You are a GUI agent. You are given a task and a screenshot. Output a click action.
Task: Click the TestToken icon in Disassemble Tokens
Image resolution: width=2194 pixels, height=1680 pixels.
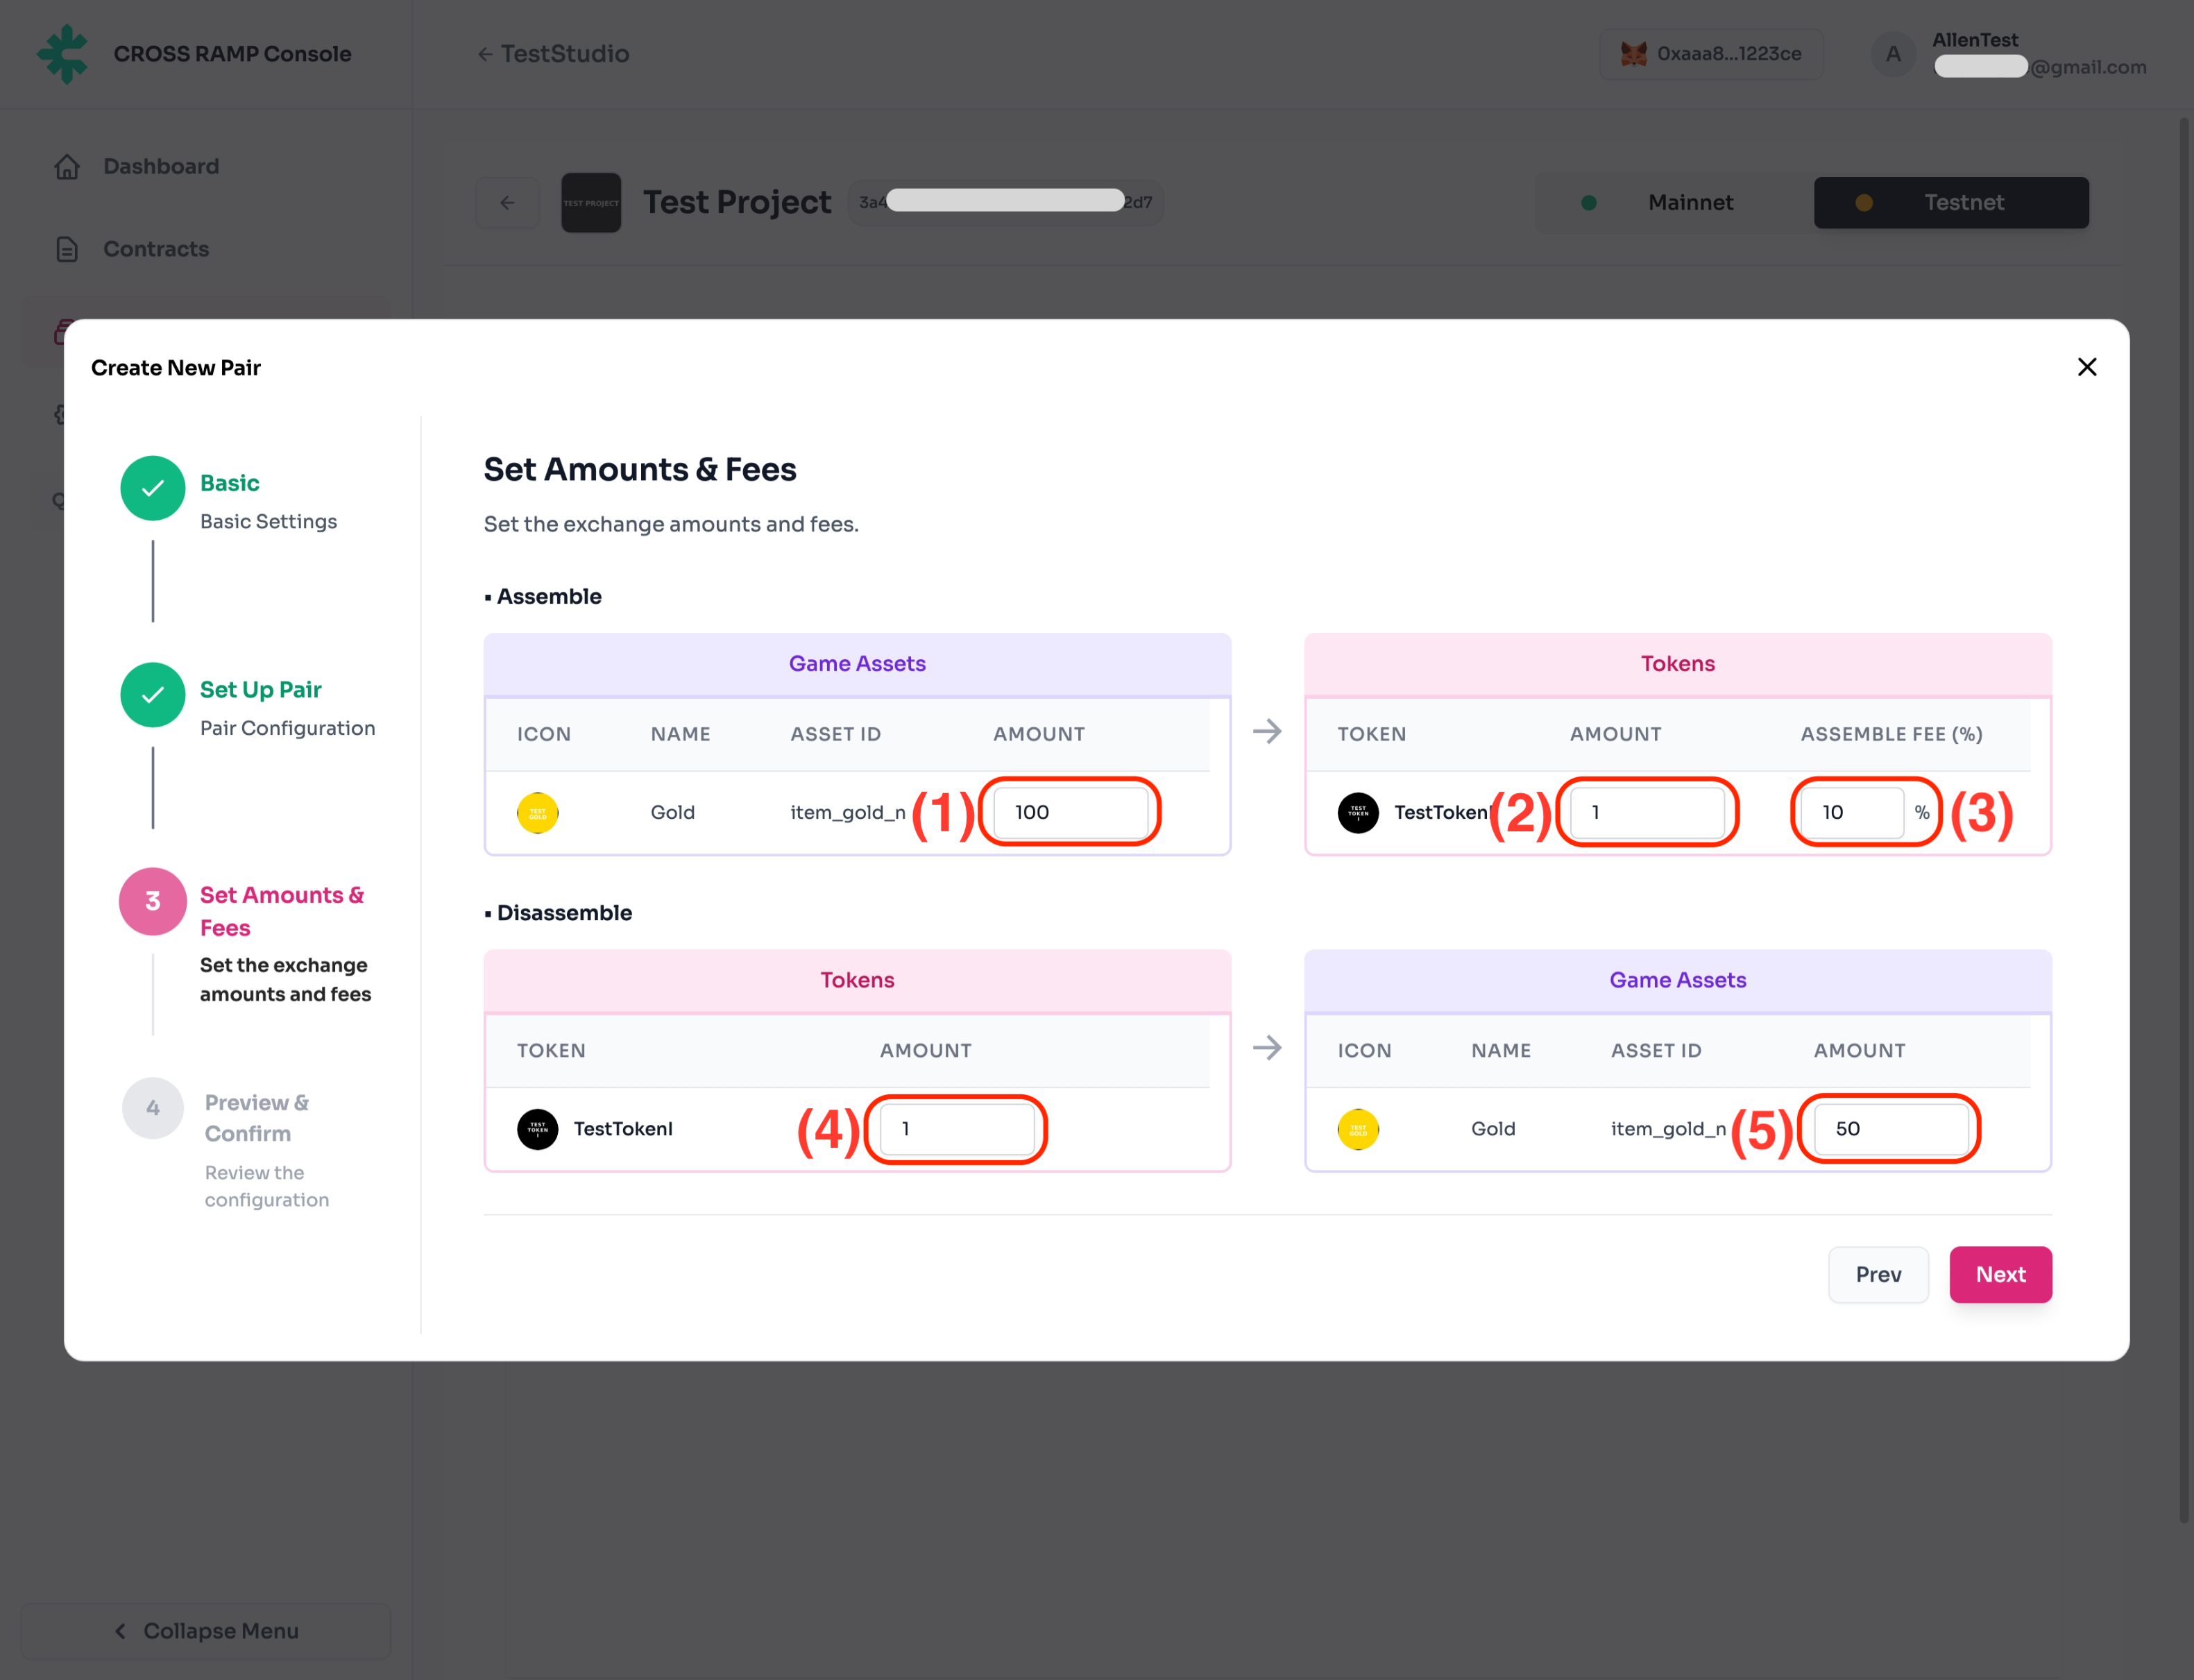[x=537, y=1129]
